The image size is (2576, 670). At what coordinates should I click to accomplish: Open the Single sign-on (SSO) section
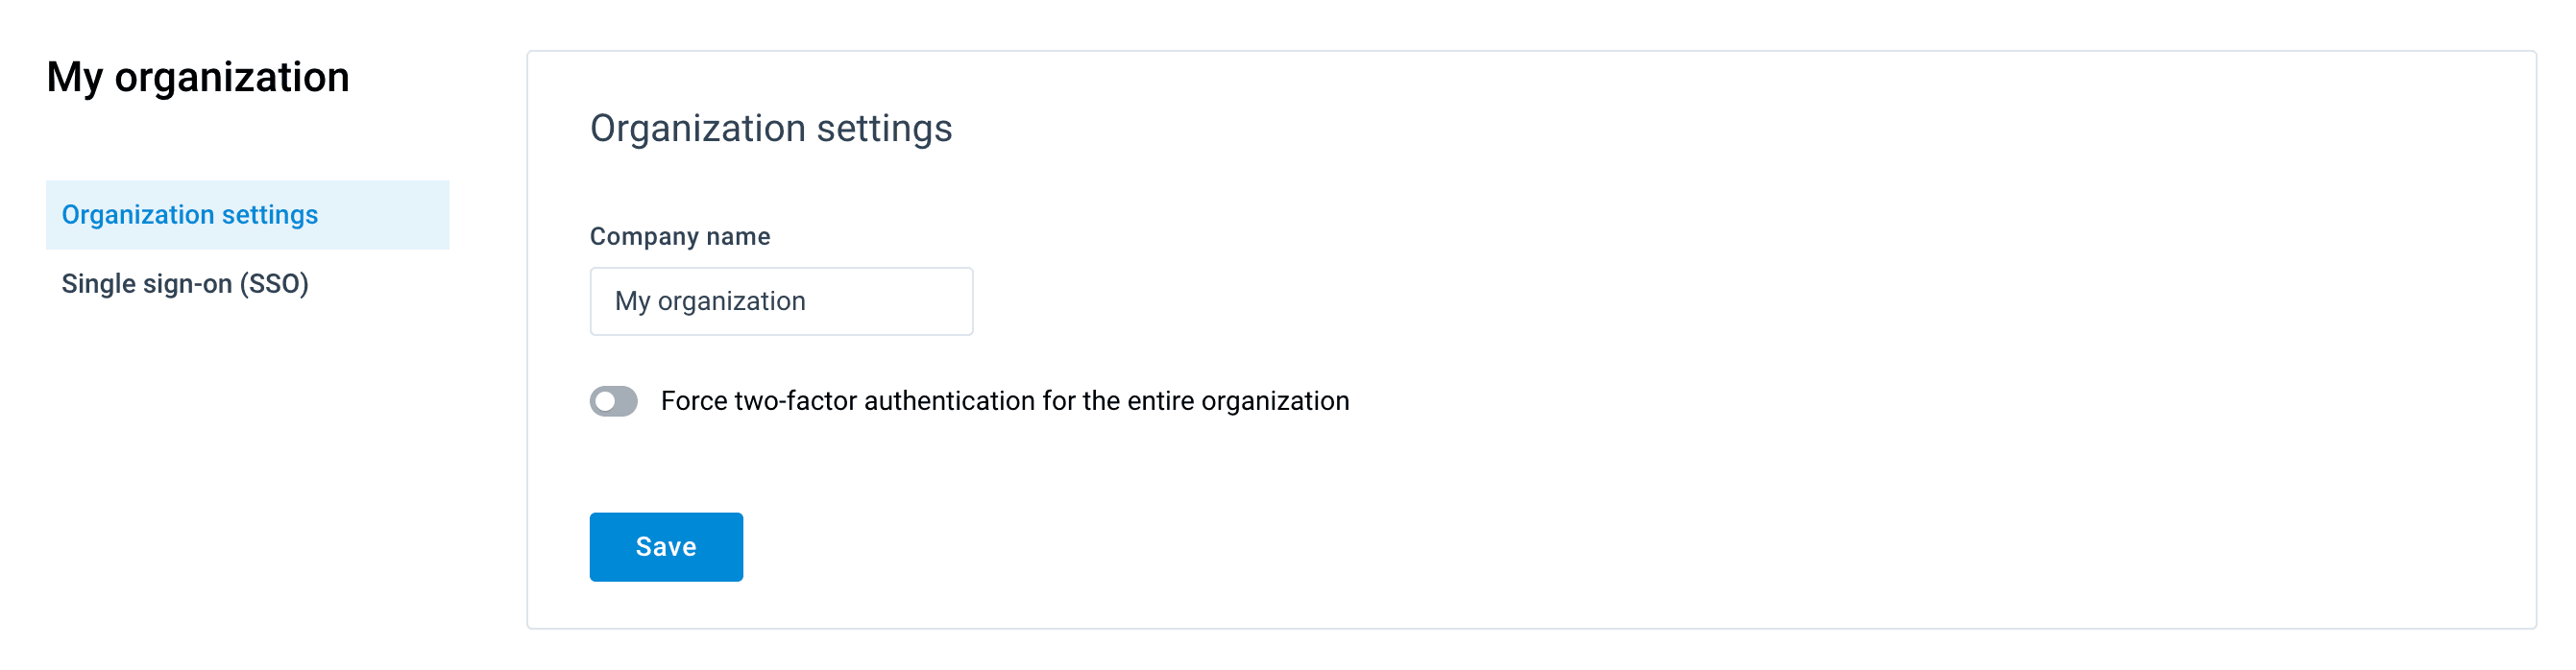click(185, 284)
